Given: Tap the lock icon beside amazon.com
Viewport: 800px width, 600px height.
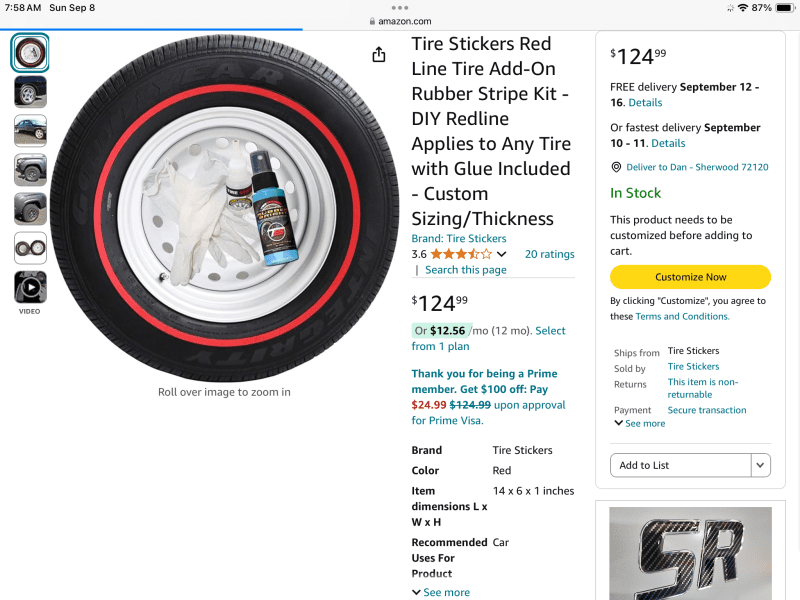Looking at the screenshot, I should pyautogui.click(x=372, y=21).
